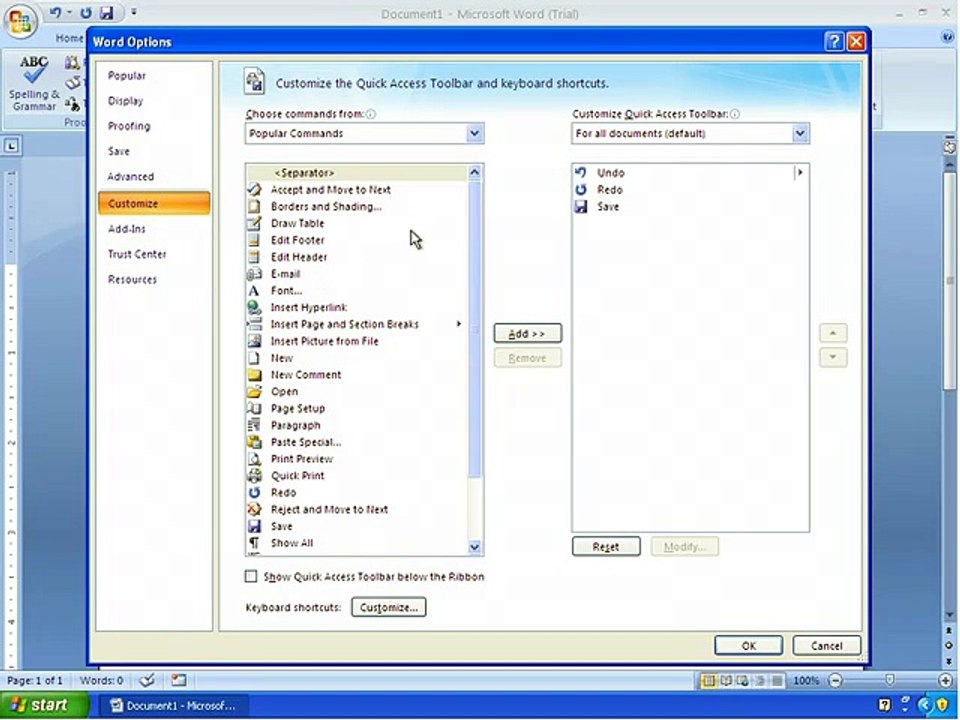Click the E-mail envelope icon
The image size is (960, 720).
point(254,274)
